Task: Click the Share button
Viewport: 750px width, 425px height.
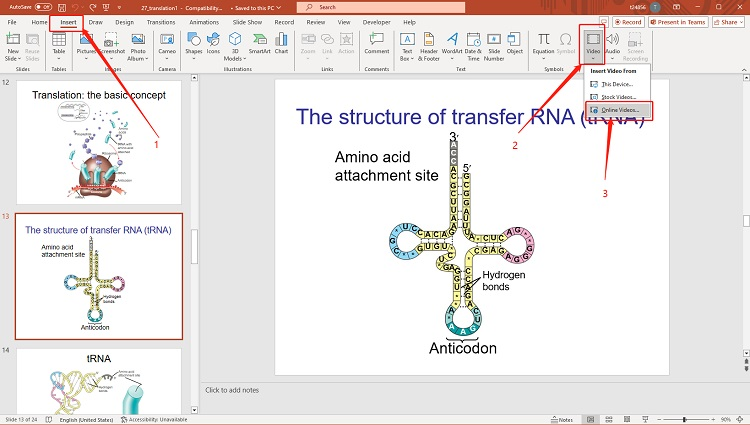Action: 728,22
